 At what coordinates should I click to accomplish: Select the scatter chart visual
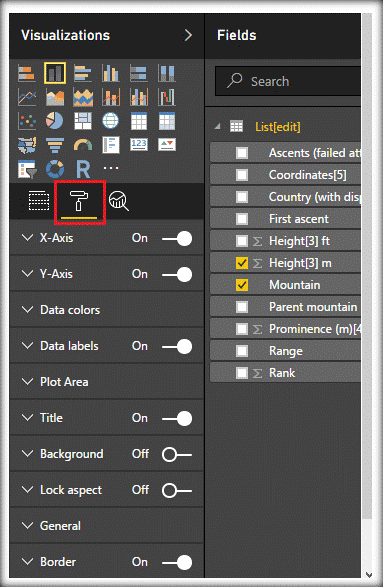pos(27,121)
